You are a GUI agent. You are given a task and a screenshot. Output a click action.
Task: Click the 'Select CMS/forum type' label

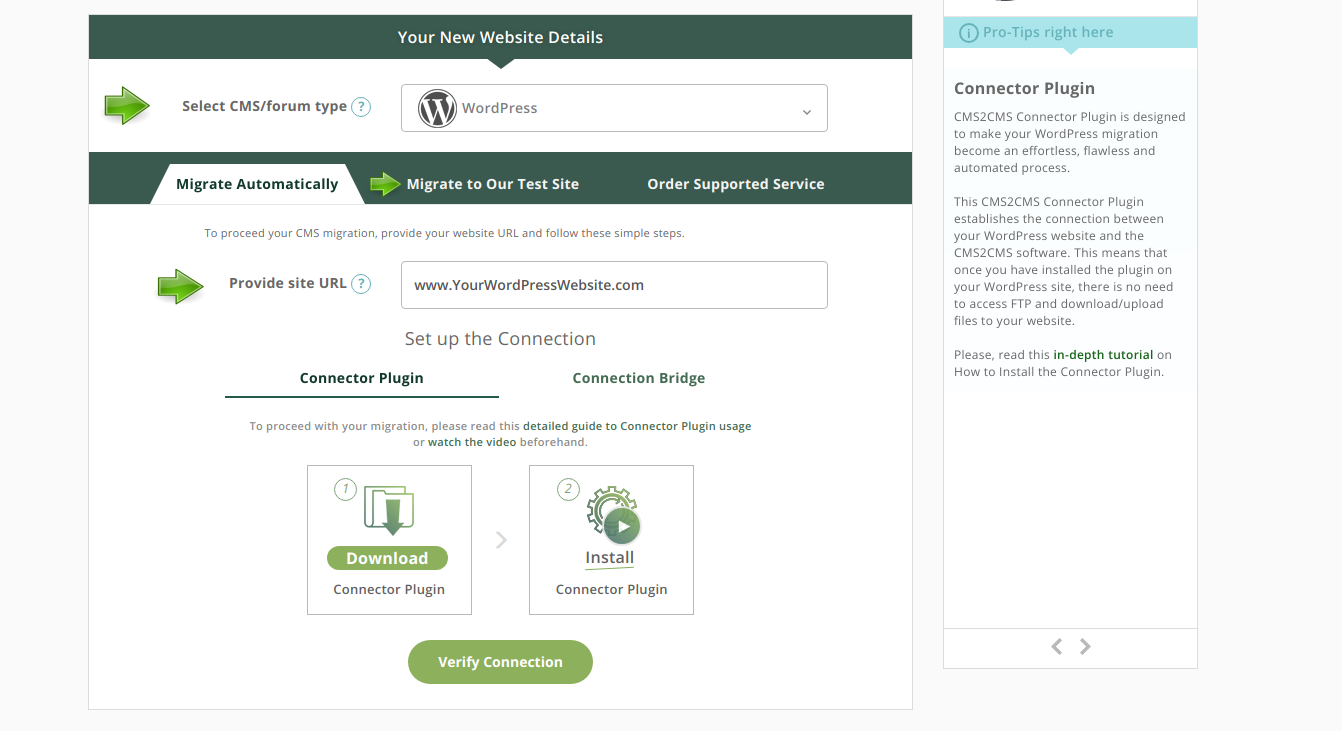264,107
